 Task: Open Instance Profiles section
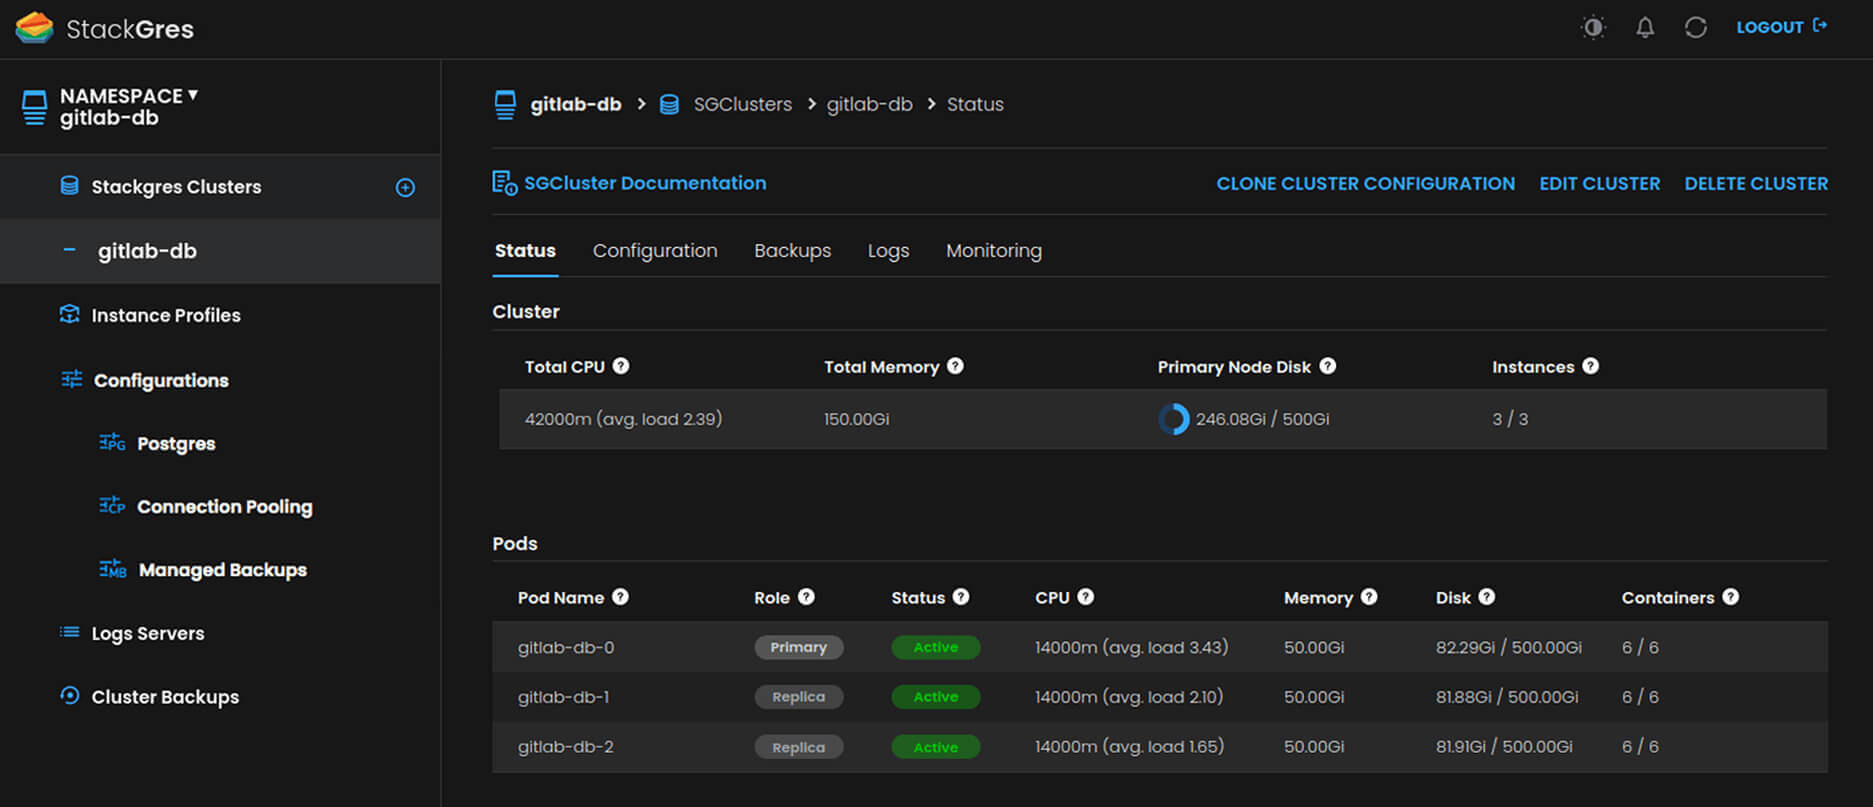point(166,315)
